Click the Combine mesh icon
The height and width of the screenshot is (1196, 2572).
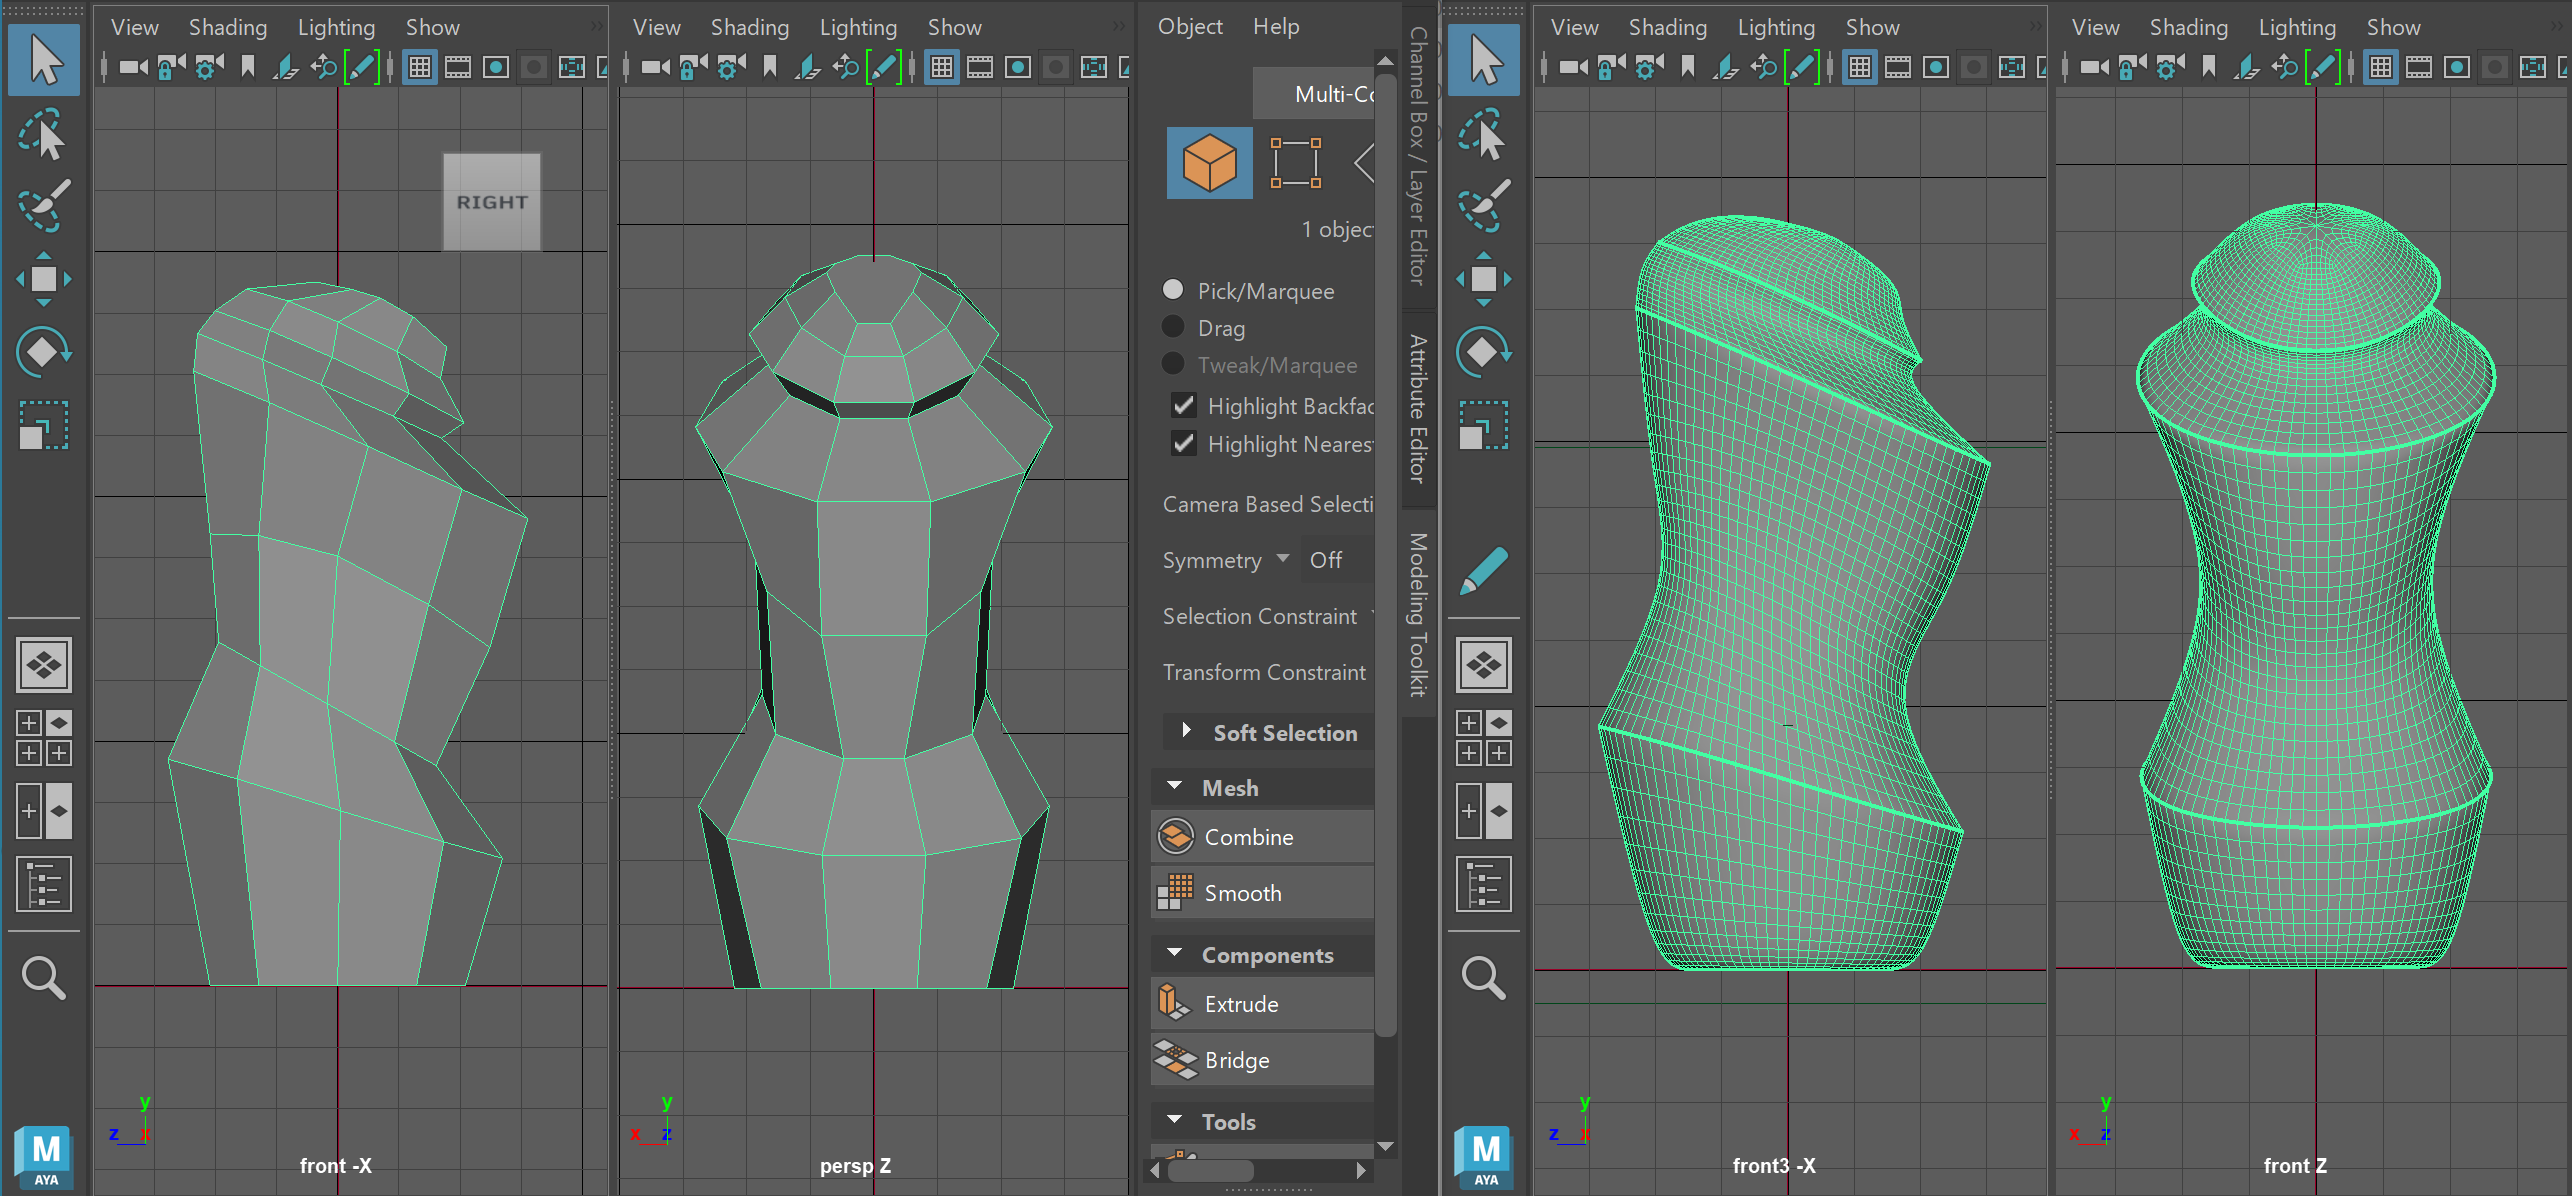(1176, 837)
